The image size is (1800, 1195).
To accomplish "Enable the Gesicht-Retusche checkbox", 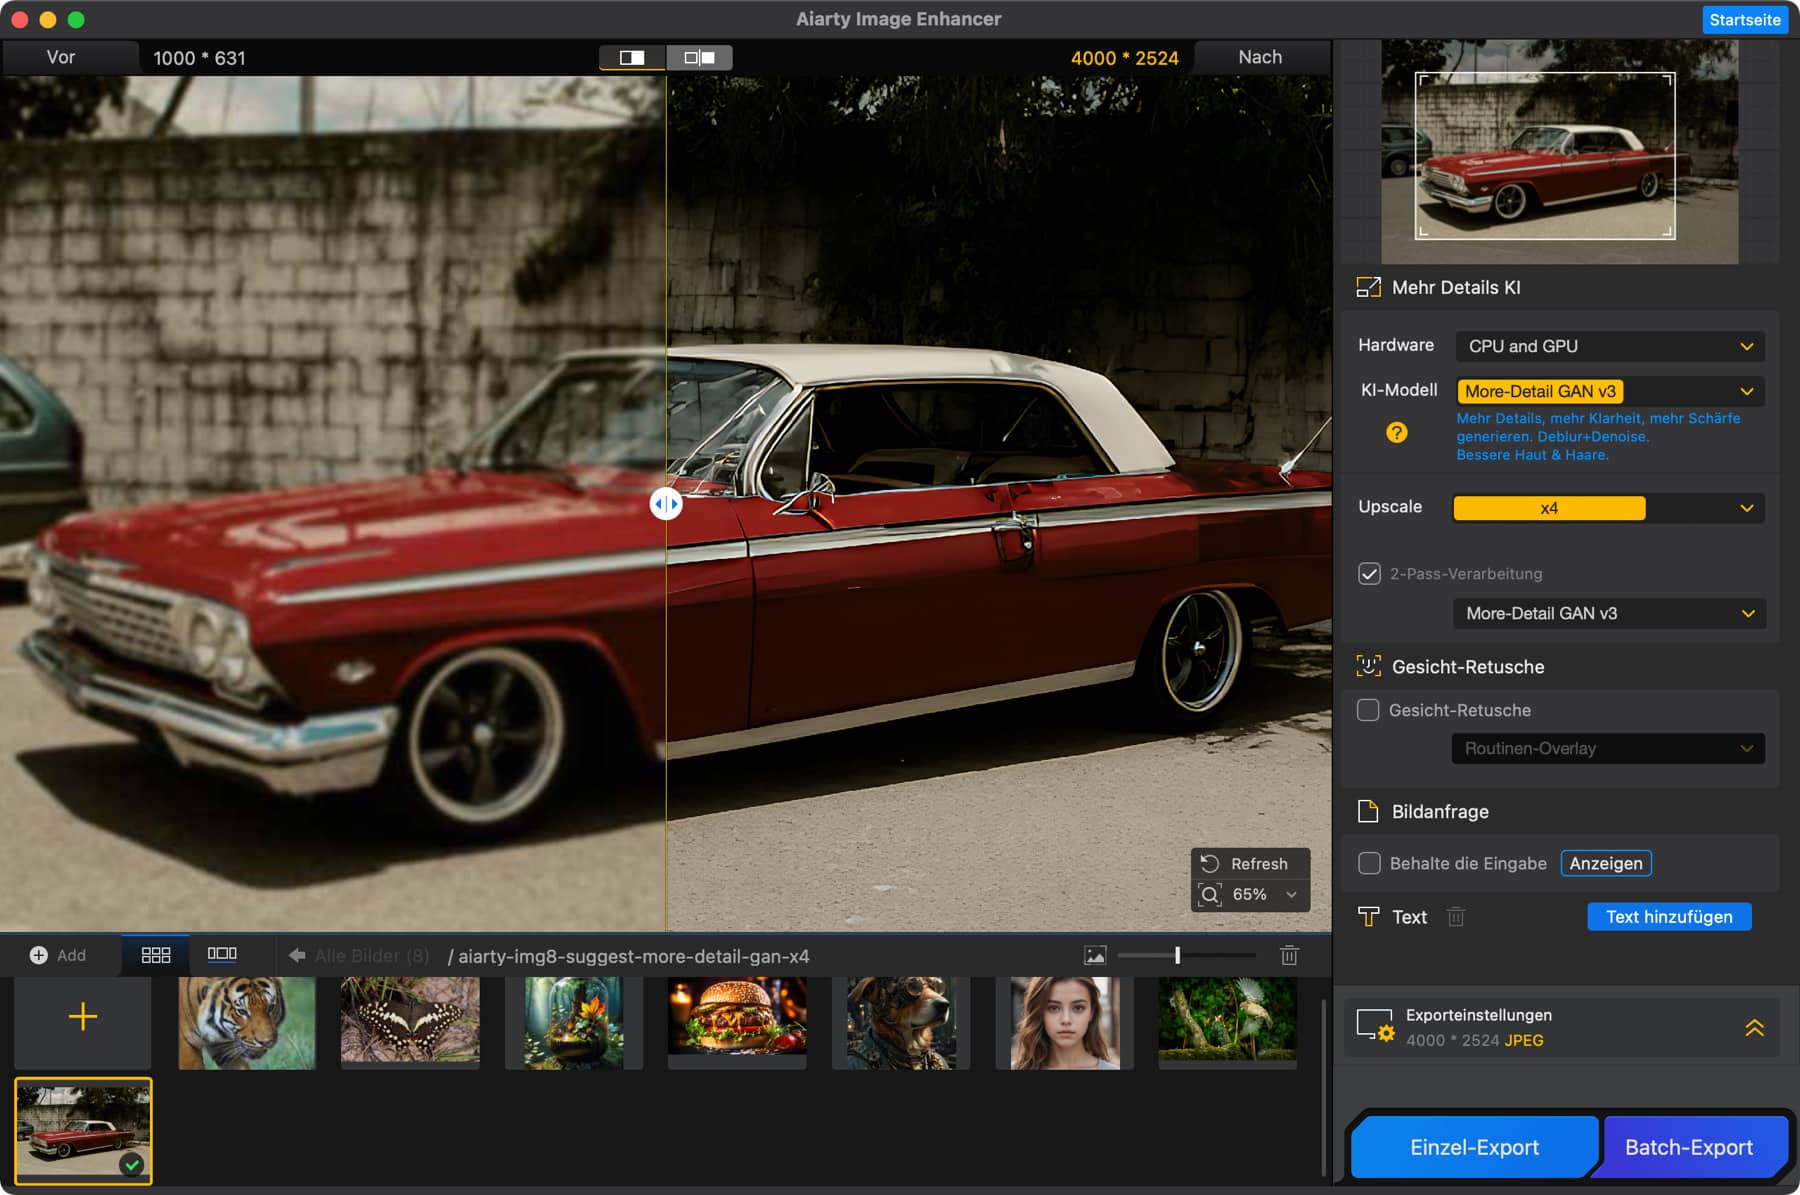I will click(x=1368, y=710).
